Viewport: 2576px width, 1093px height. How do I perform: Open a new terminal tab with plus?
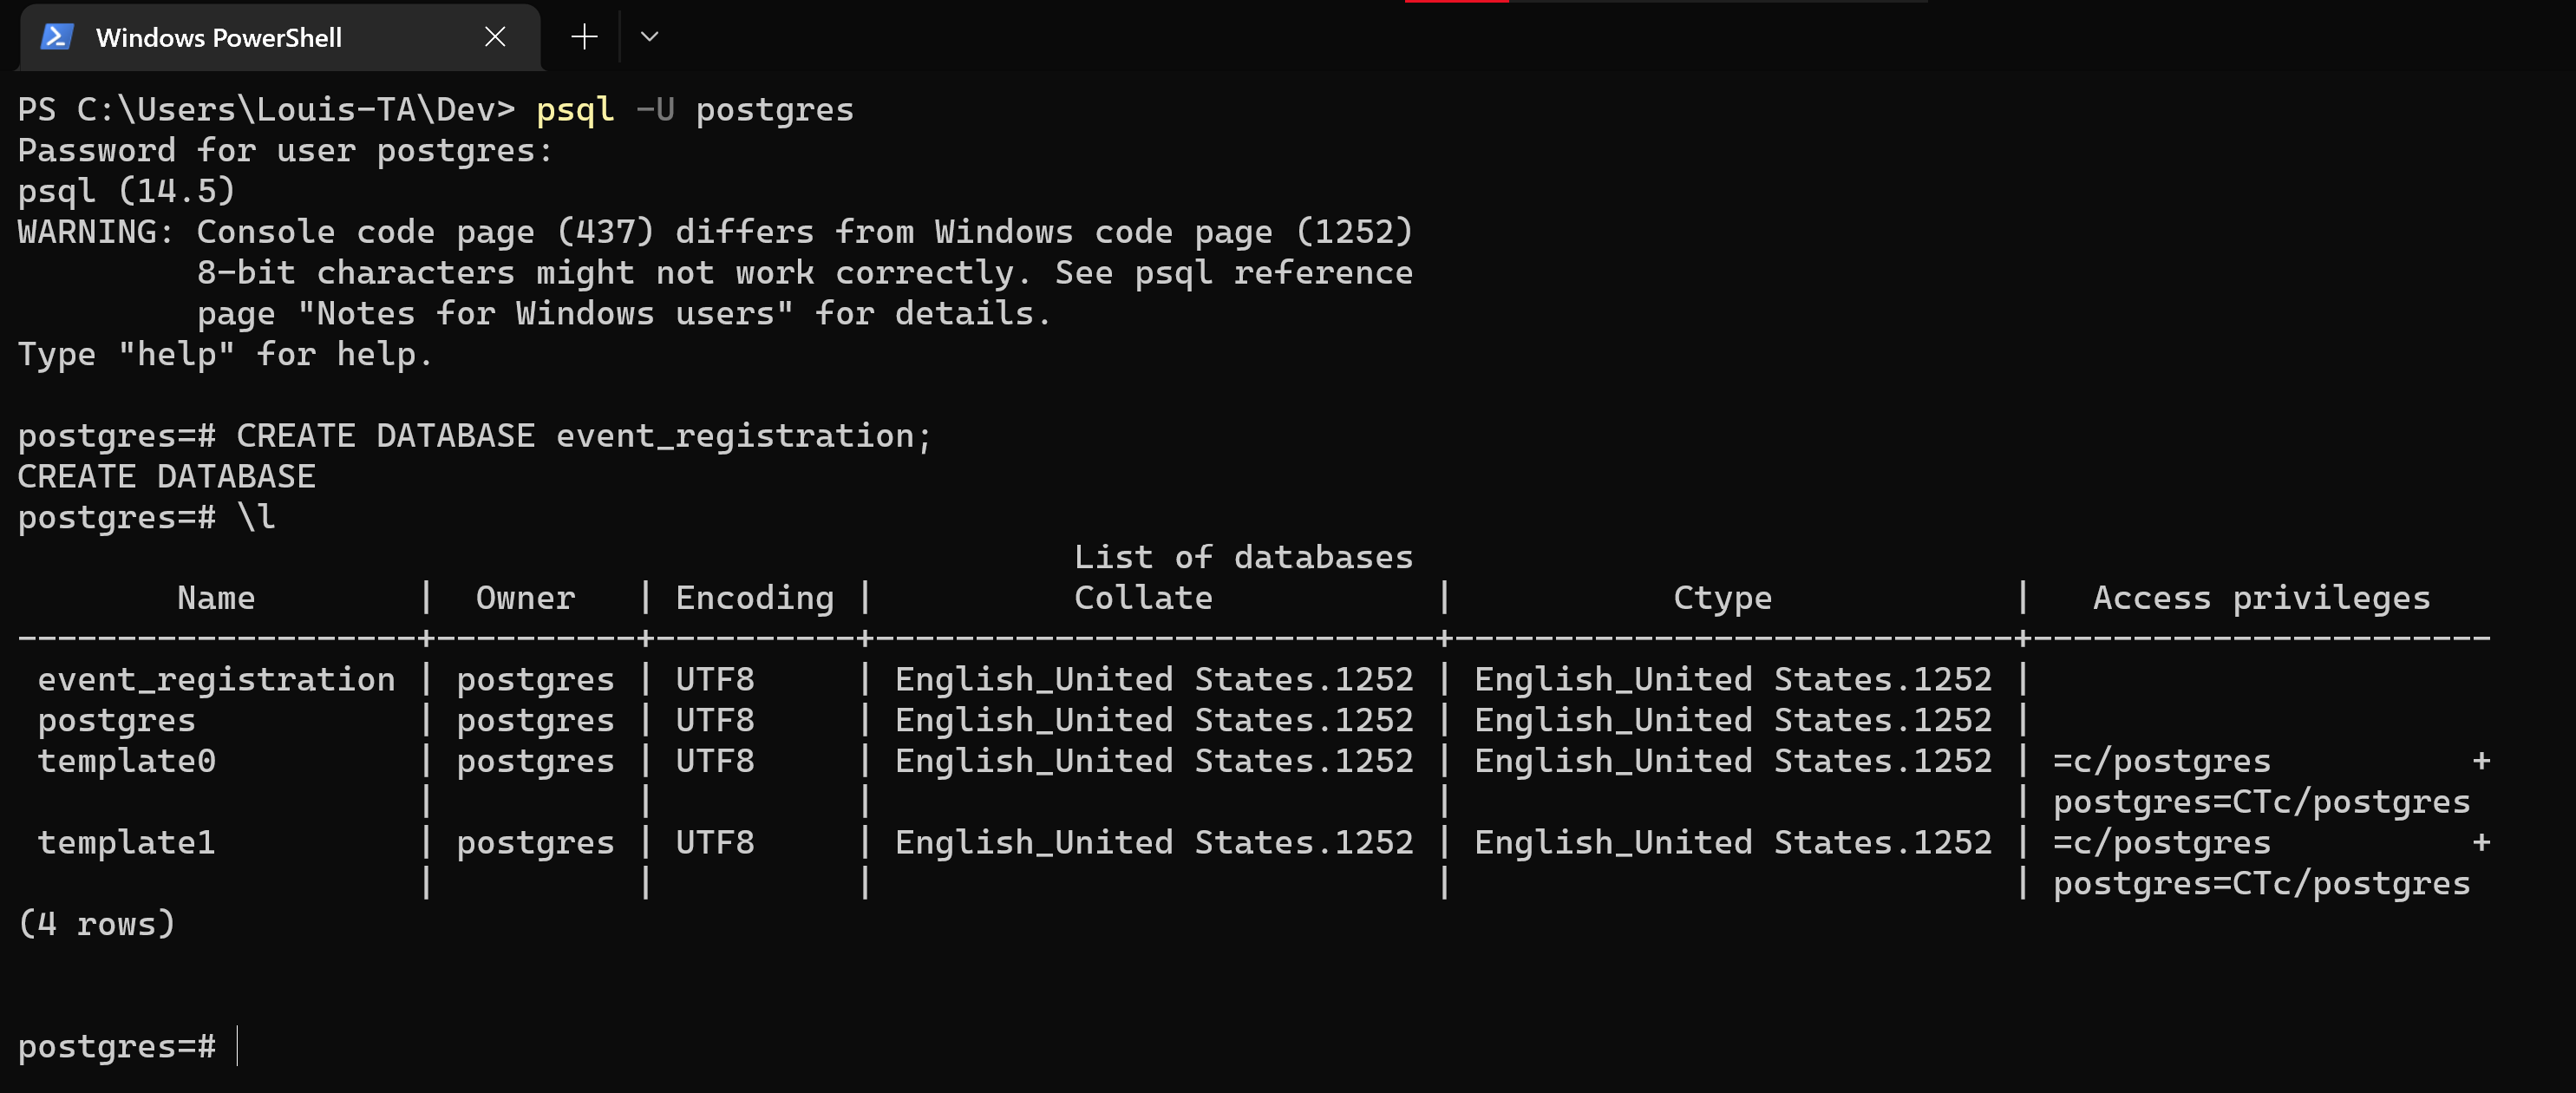pos(584,37)
